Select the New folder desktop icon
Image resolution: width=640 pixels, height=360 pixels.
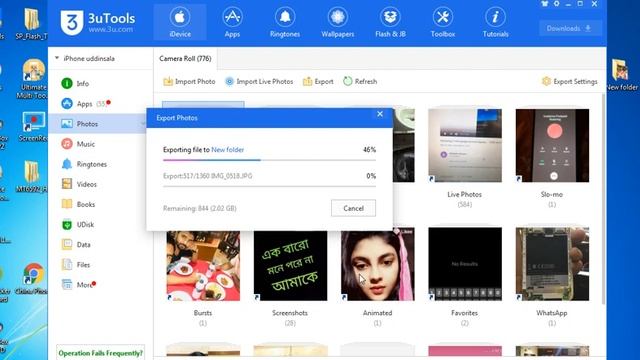[x=622, y=74]
